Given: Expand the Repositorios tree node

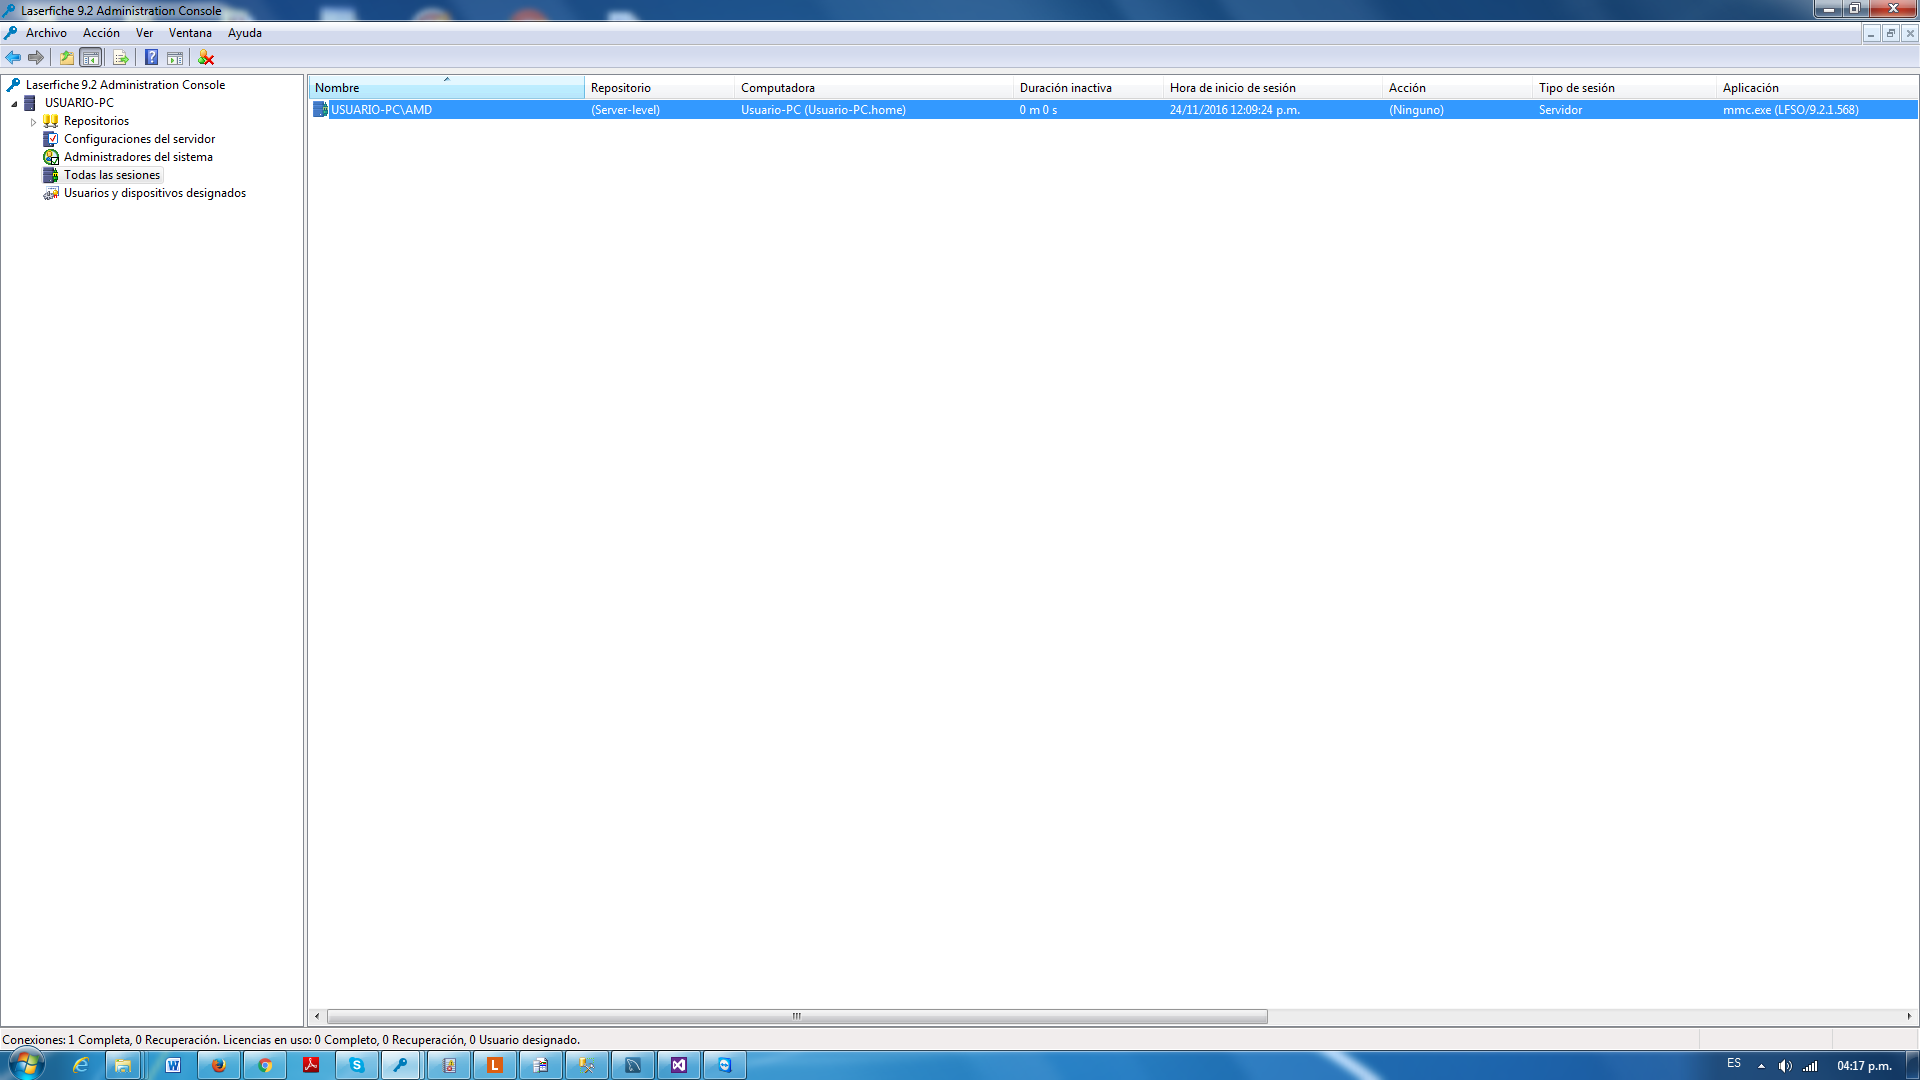Looking at the screenshot, I should [33, 122].
